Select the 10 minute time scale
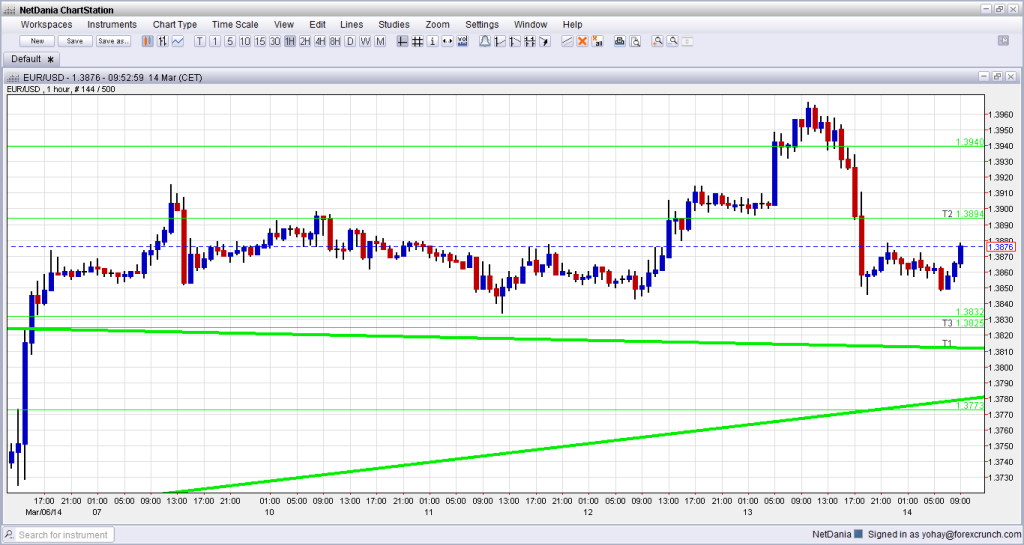This screenshot has width=1024, height=545. tap(245, 41)
